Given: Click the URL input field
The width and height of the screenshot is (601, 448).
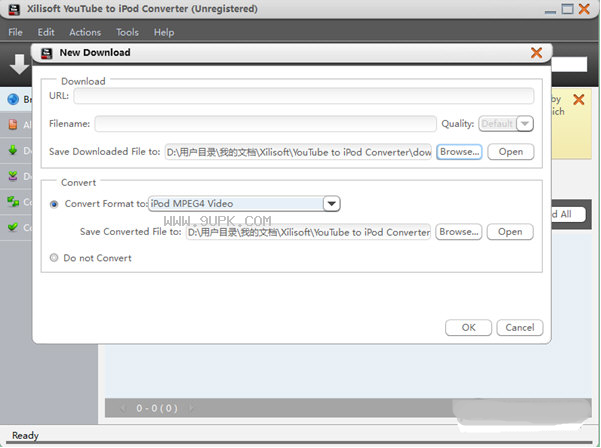Looking at the screenshot, I should pos(304,95).
